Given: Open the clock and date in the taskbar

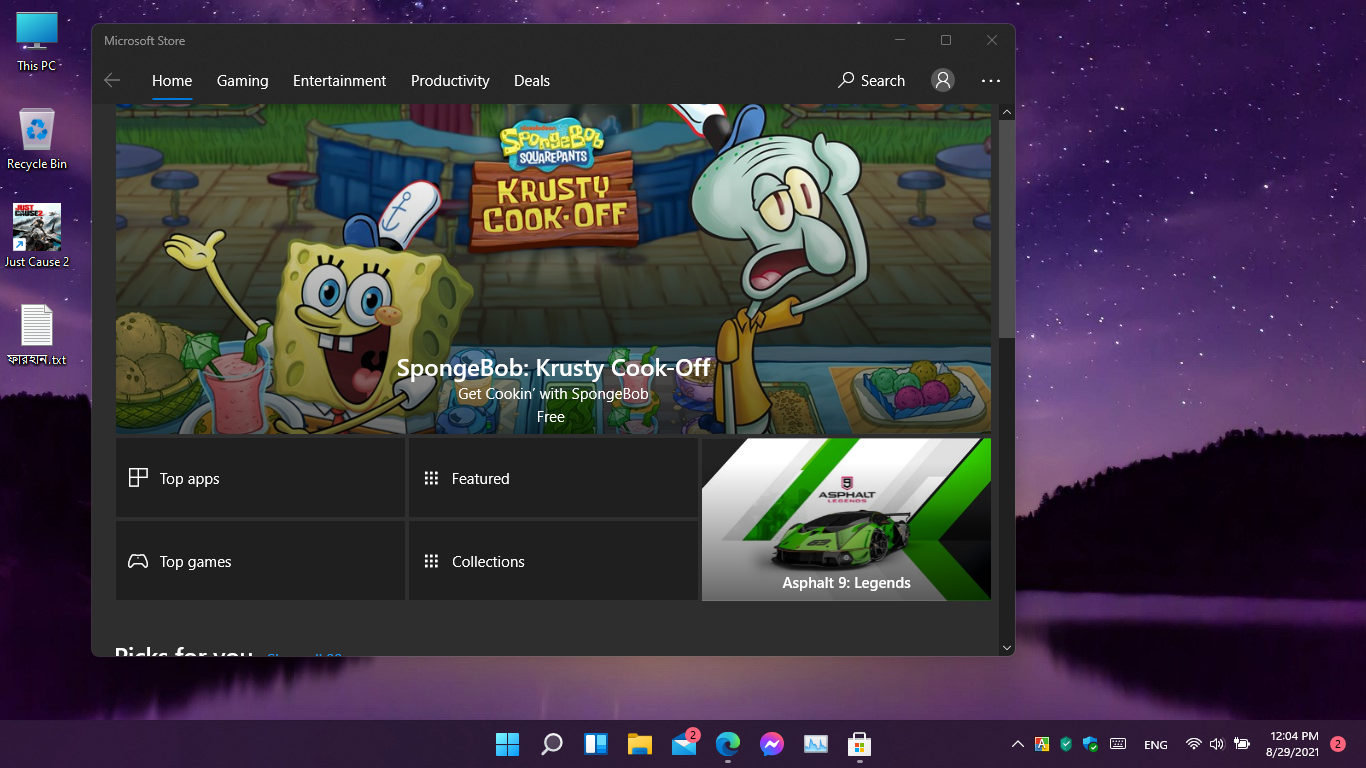Looking at the screenshot, I should point(1293,744).
